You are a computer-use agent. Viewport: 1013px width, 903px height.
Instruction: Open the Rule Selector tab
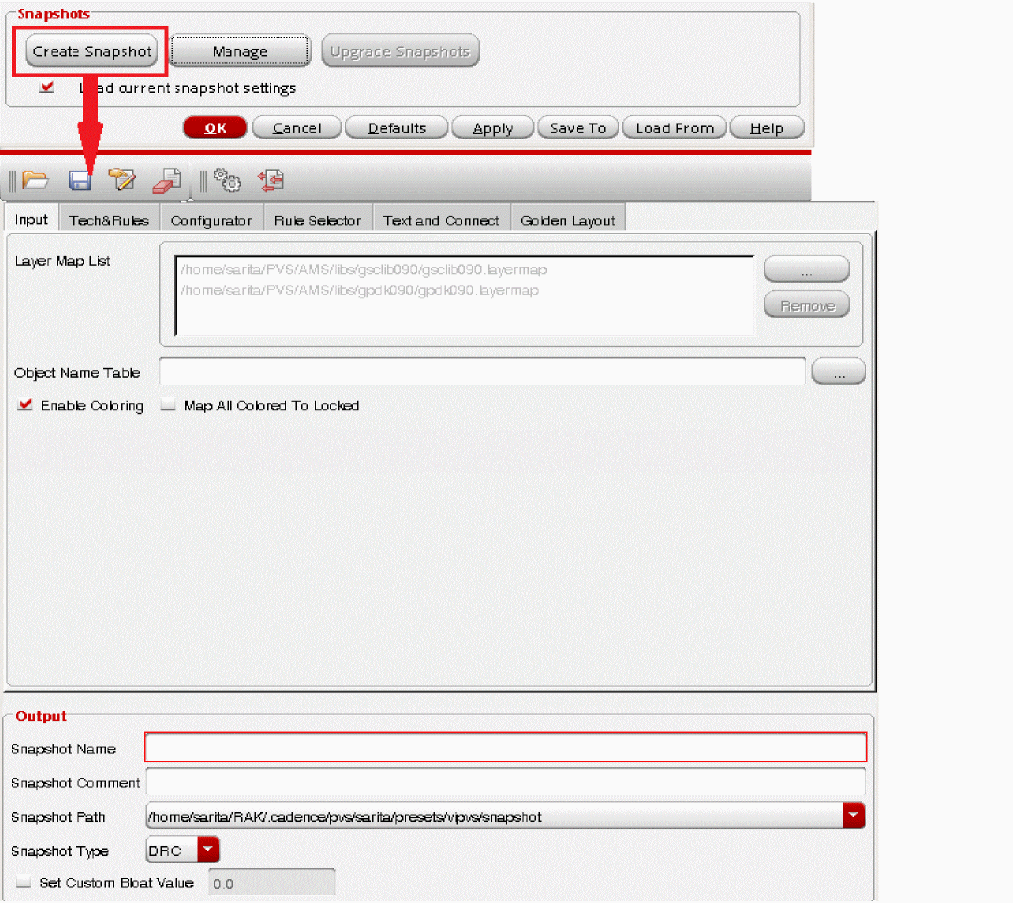pos(317,220)
